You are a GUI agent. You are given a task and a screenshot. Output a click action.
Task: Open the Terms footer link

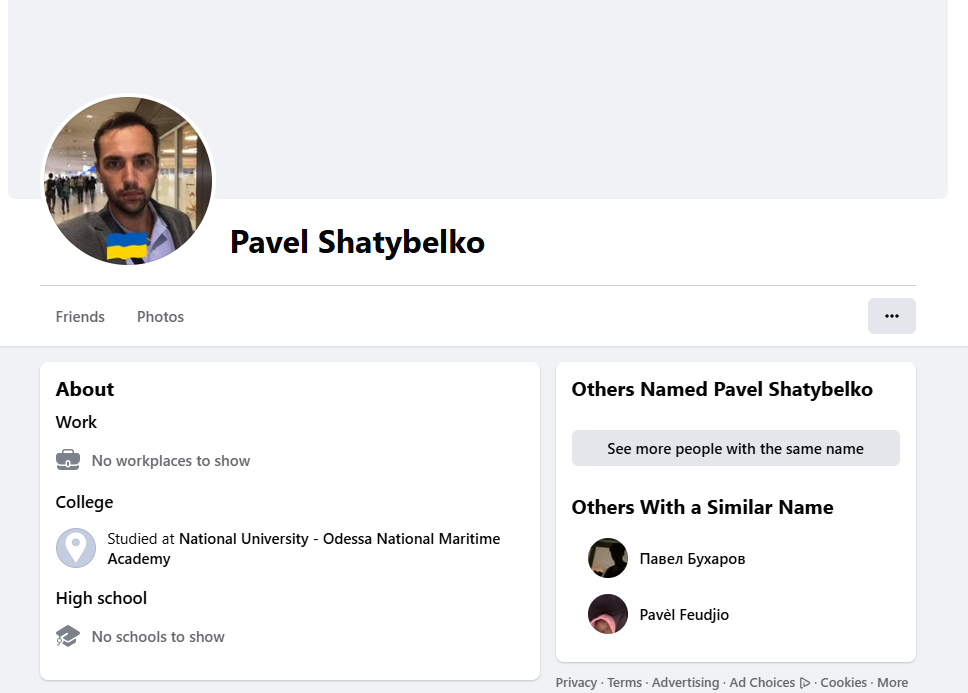[x=624, y=683]
